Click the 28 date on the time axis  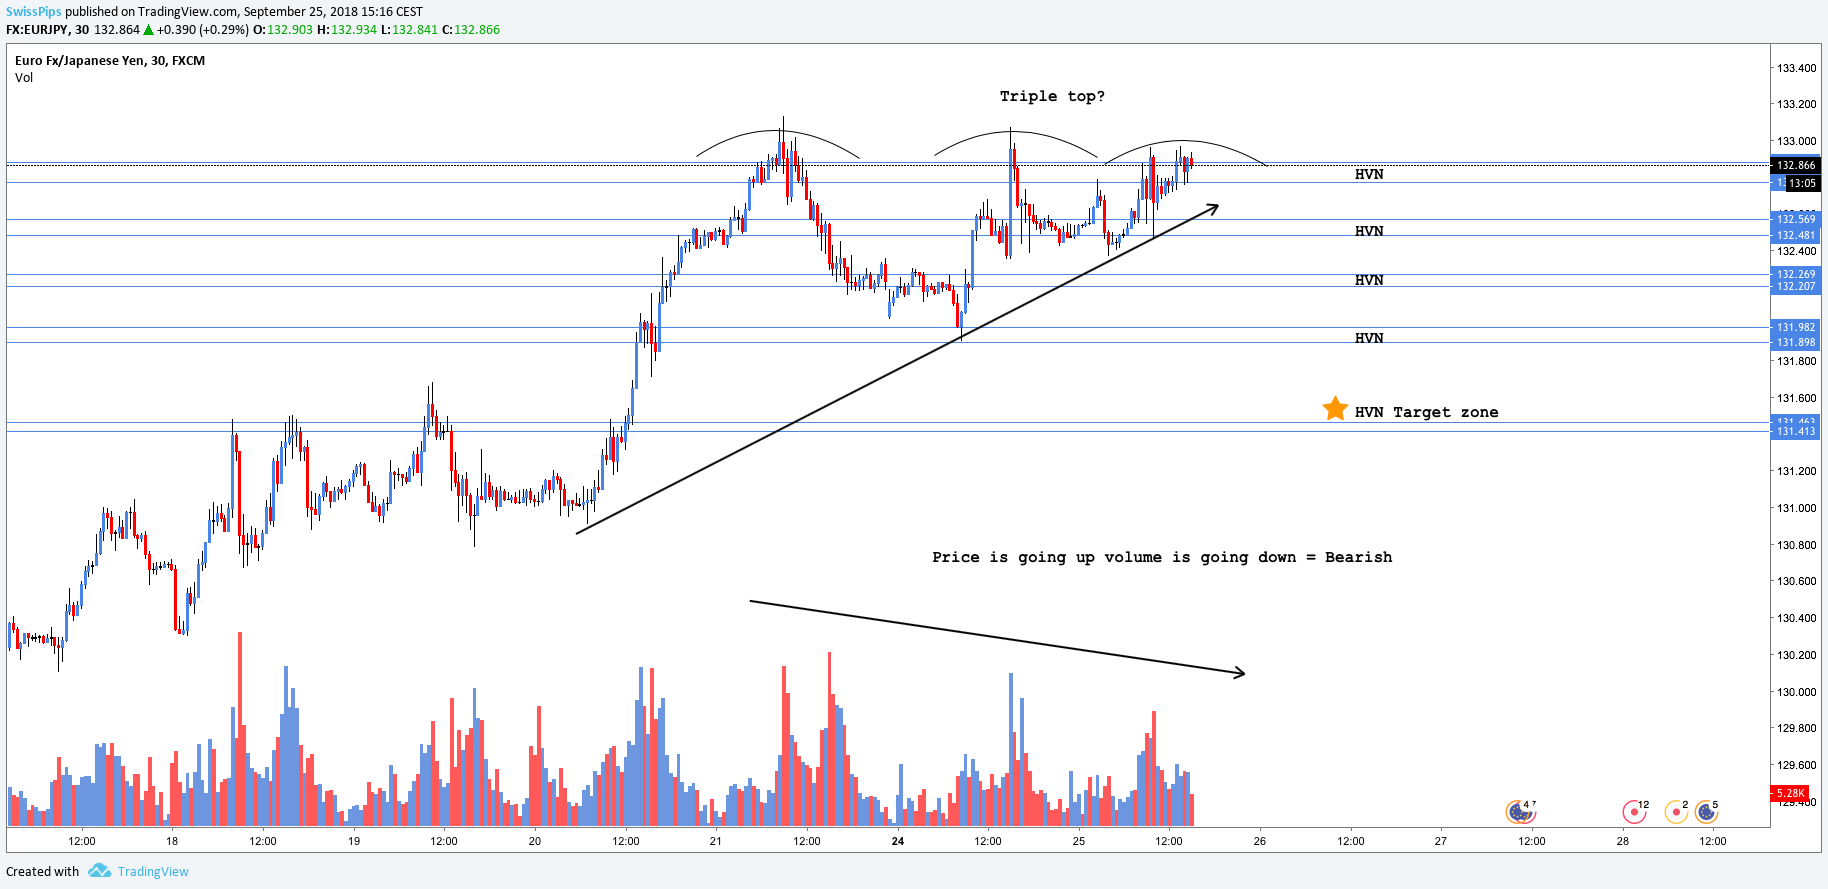[x=1623, y=841]
